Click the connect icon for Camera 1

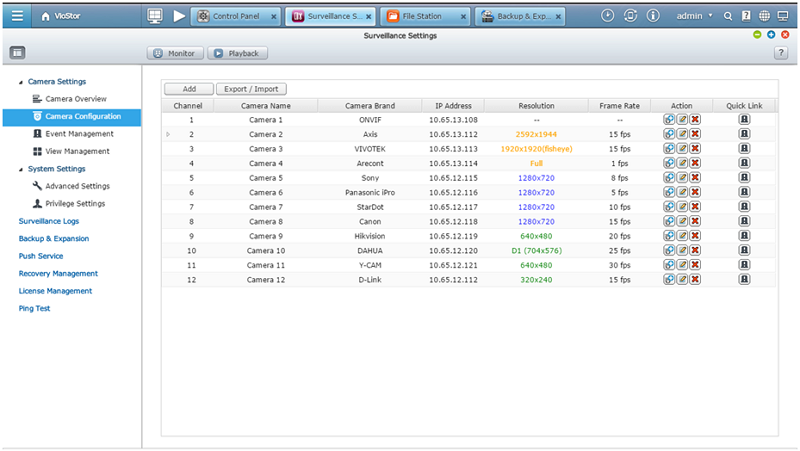669,119
